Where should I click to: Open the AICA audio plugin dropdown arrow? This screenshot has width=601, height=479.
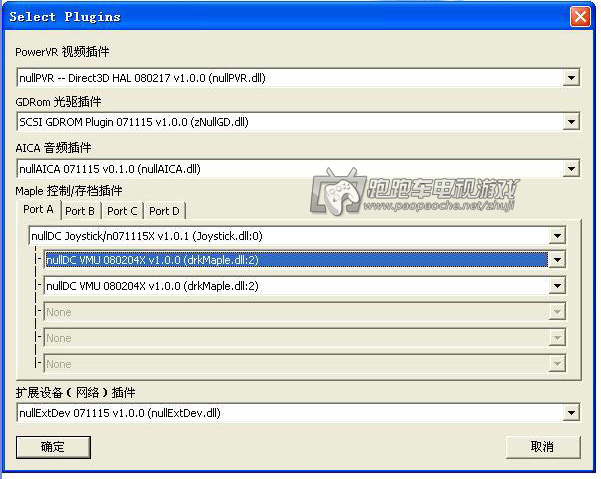coord(571,169)
